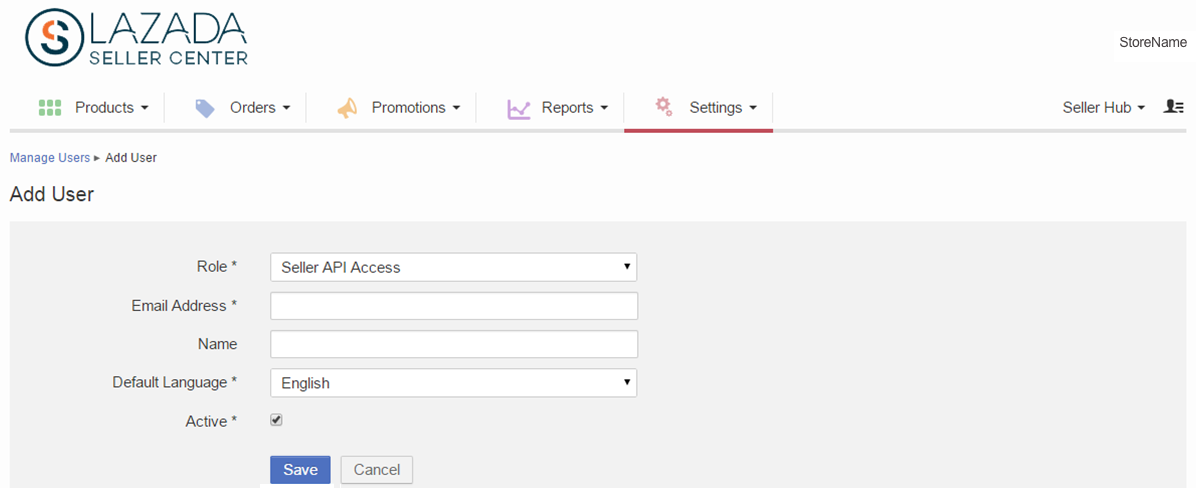Open the Settings menu
The width and height of the screenshot is (1196, 488).
(723, 108)
